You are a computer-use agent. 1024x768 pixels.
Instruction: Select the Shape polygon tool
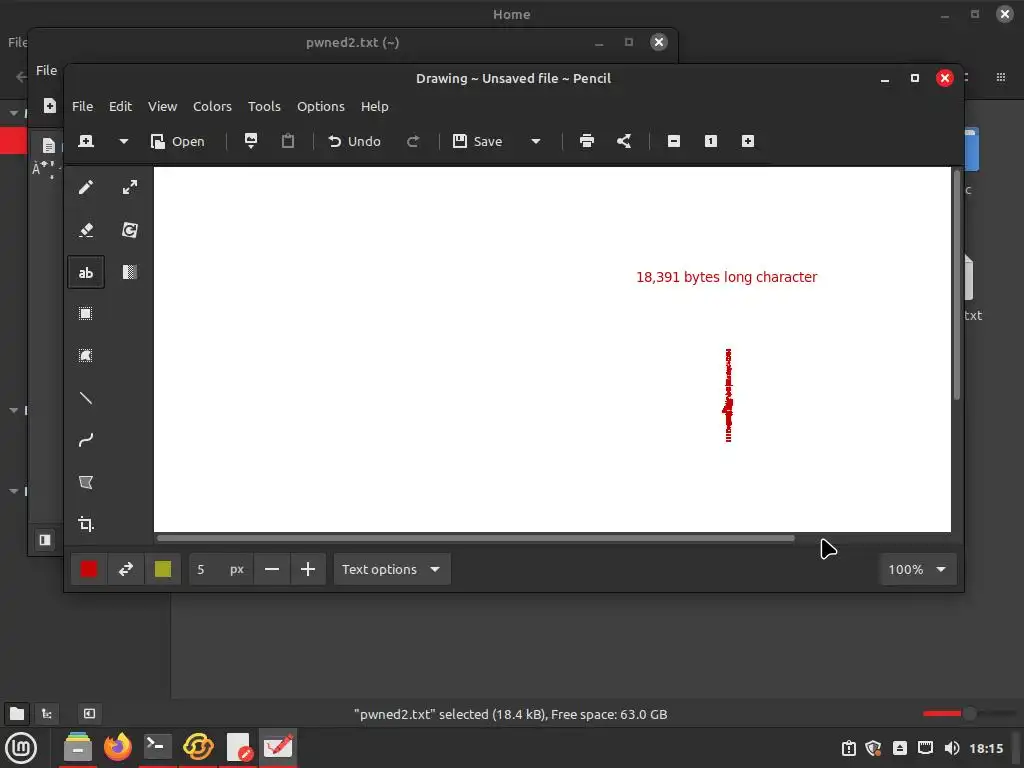[86, 482]
